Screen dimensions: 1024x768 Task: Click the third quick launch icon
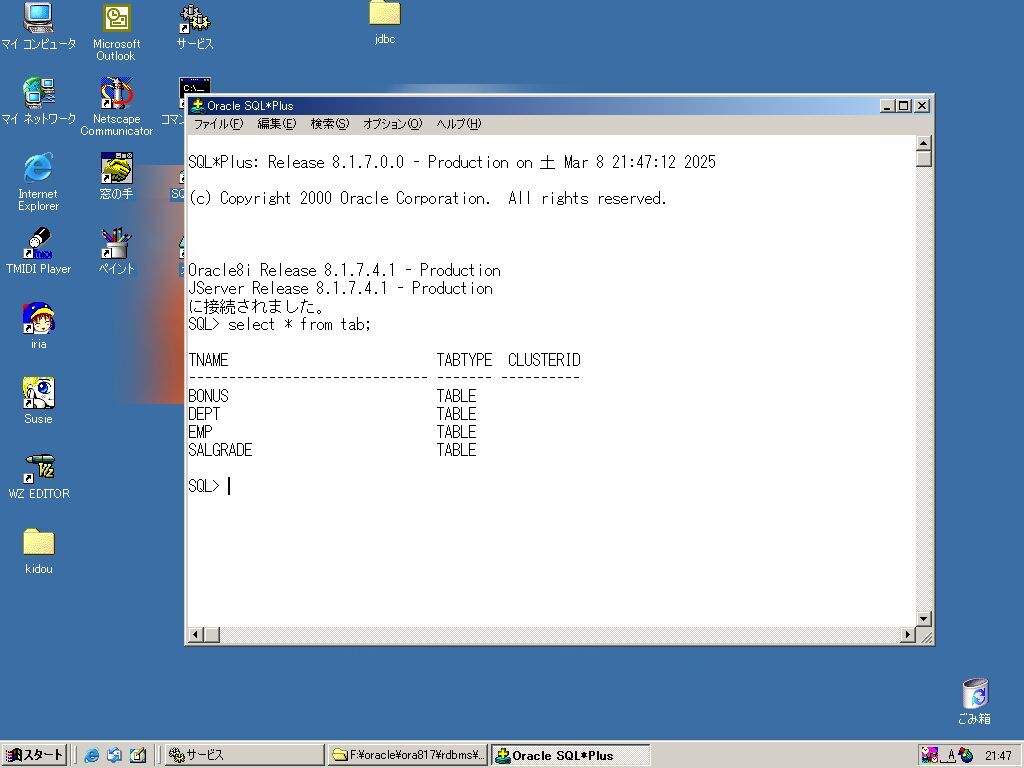coord(137,755)
